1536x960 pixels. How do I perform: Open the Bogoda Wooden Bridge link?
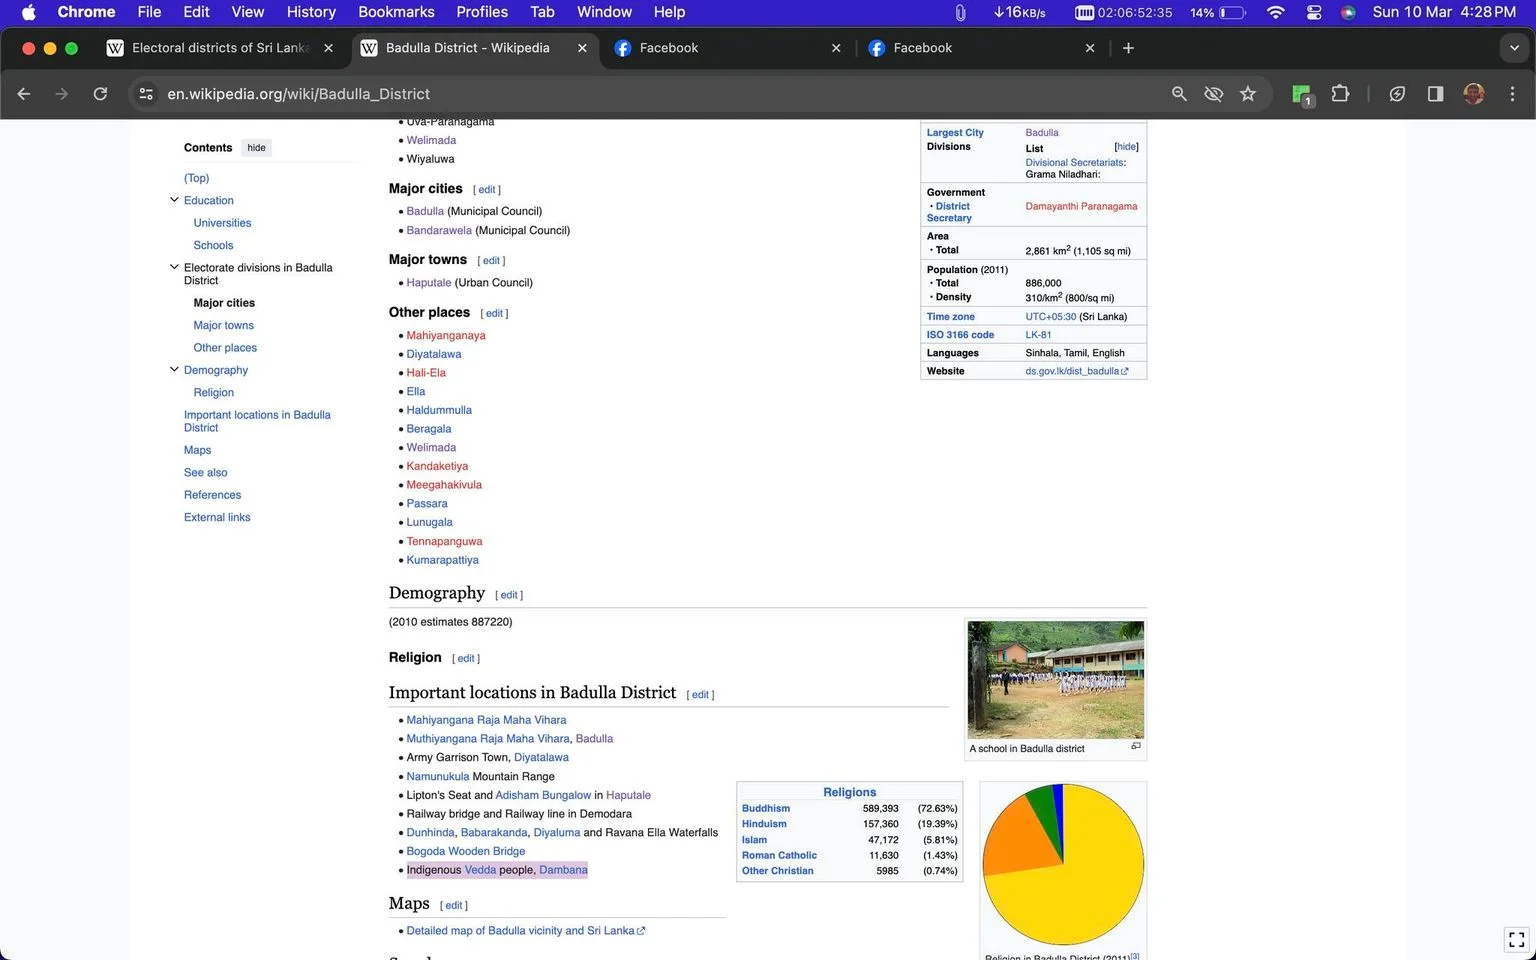(466, 851)
